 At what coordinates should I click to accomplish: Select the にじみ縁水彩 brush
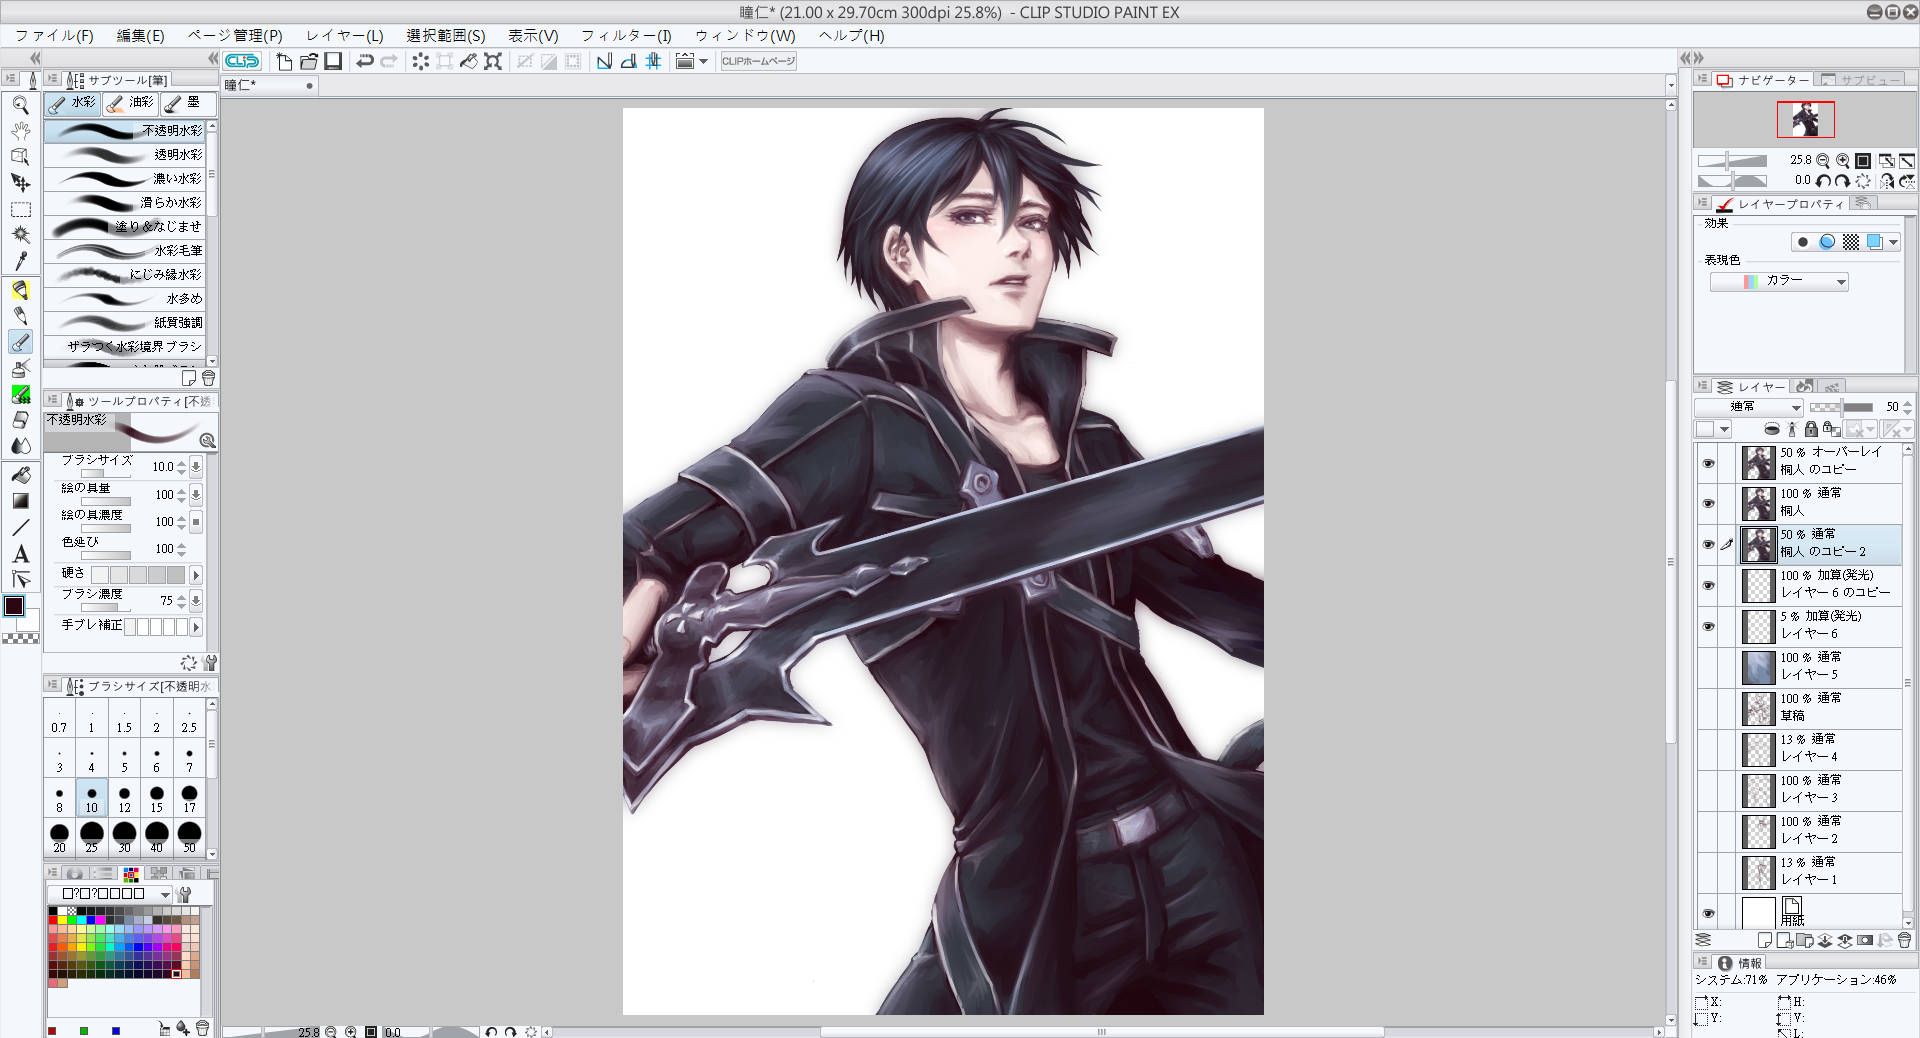(125, 274)
